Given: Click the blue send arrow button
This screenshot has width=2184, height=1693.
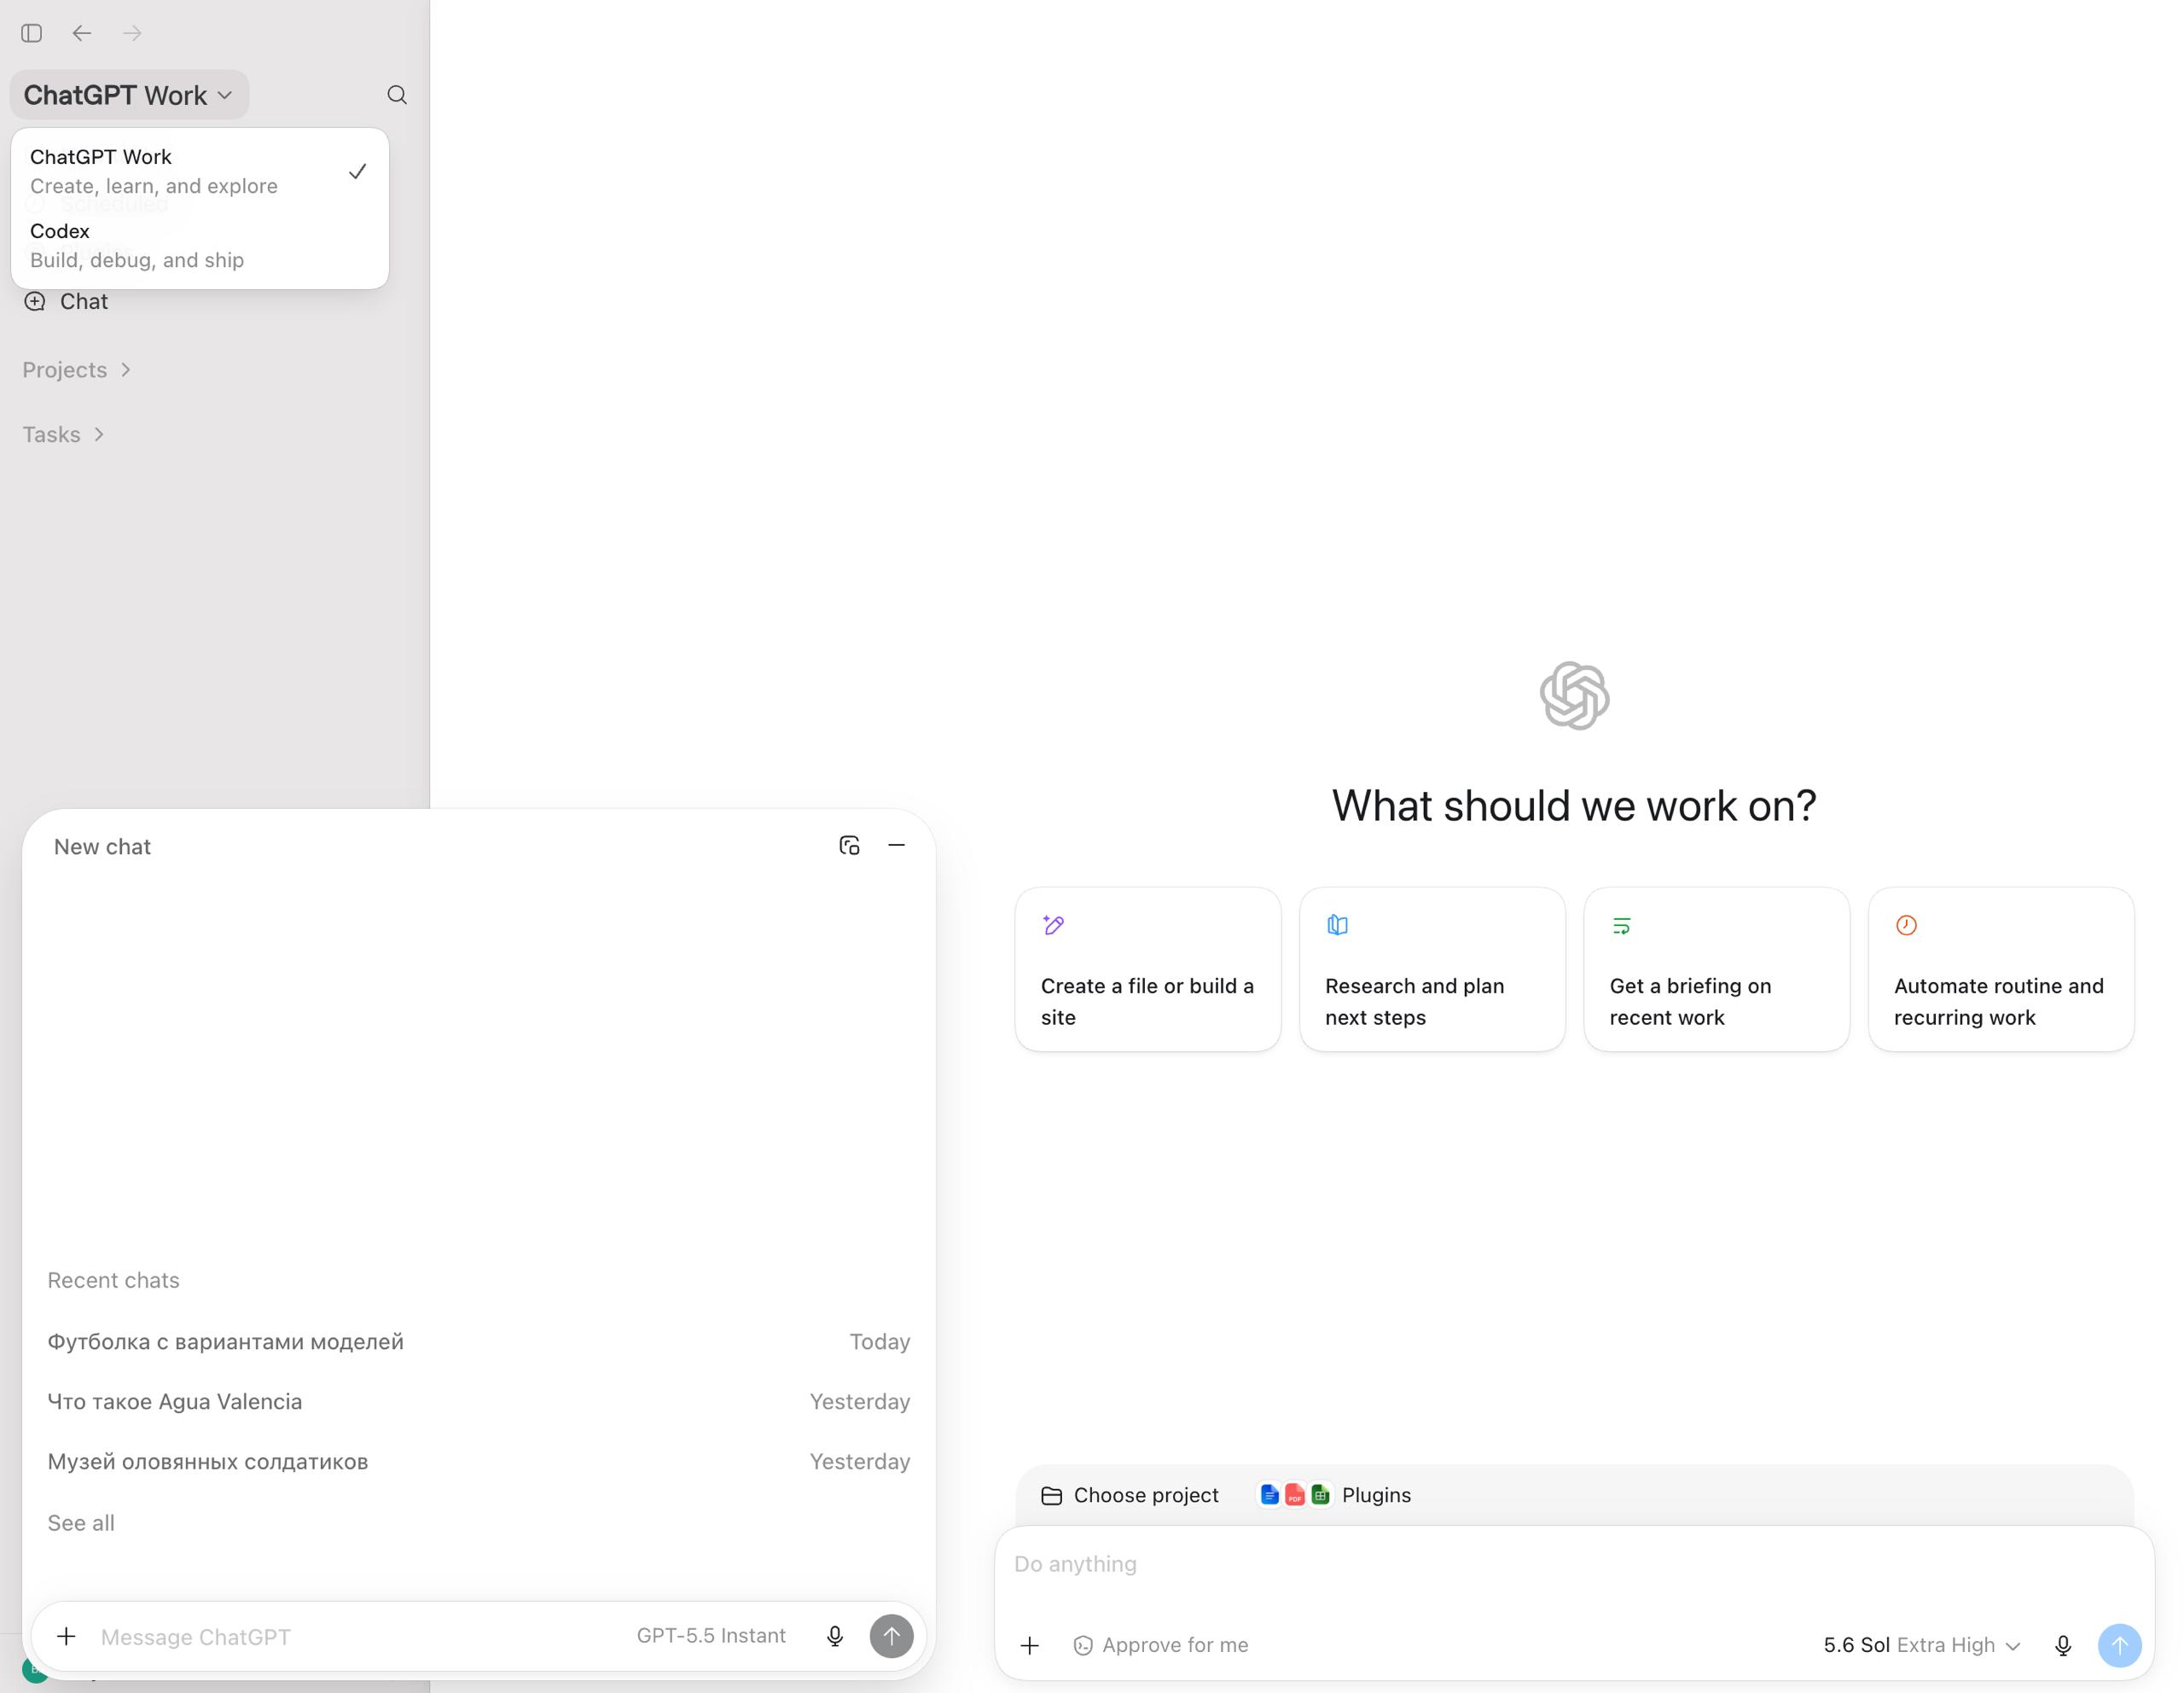Looking at the screenshot, I should coord(2119,1645).
